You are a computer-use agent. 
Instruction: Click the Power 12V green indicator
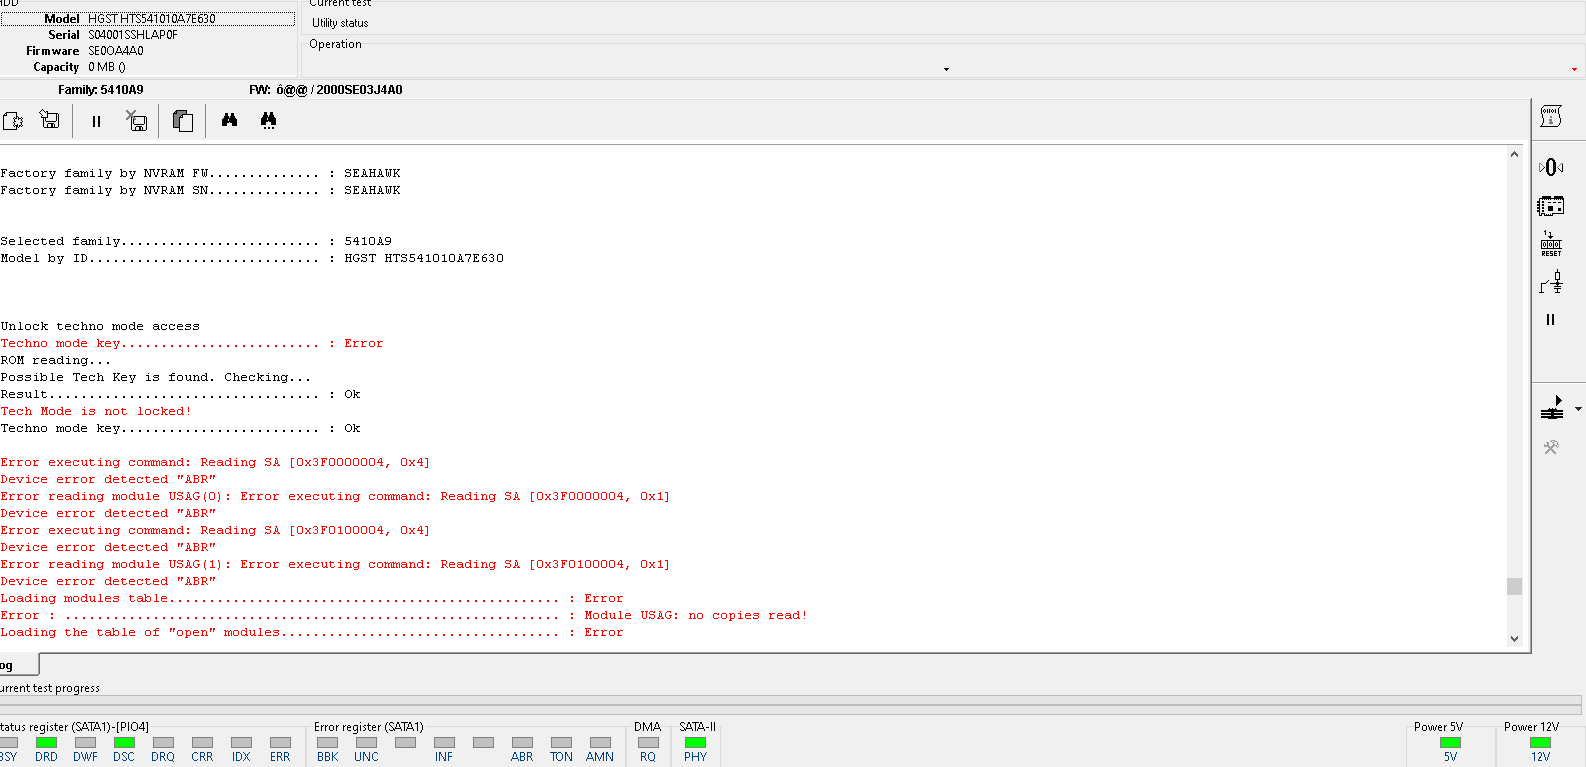[1540, 742]
